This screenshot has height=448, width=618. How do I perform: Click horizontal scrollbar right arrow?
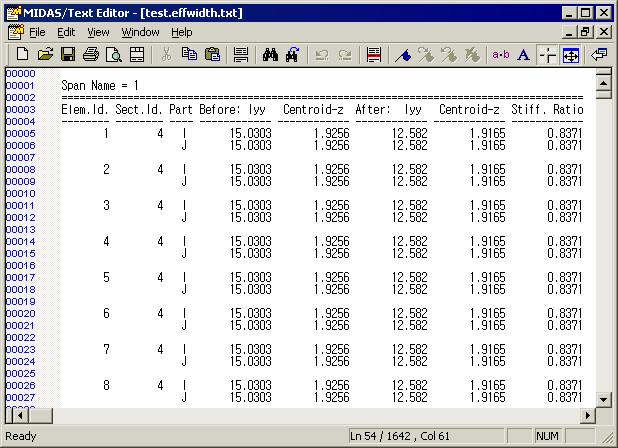pyautogui.click(x=588, y=415)
